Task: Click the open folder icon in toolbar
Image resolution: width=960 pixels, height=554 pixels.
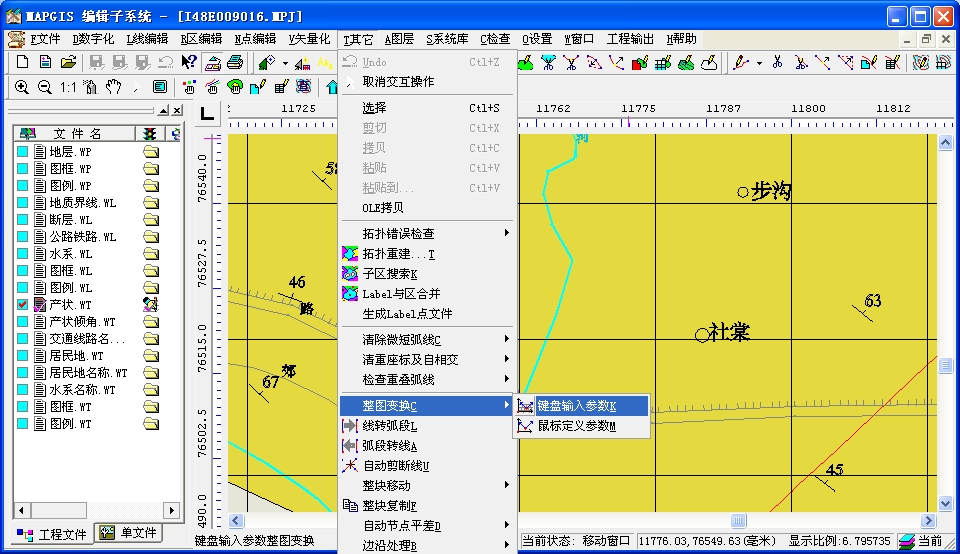Action: pos(68,62)
